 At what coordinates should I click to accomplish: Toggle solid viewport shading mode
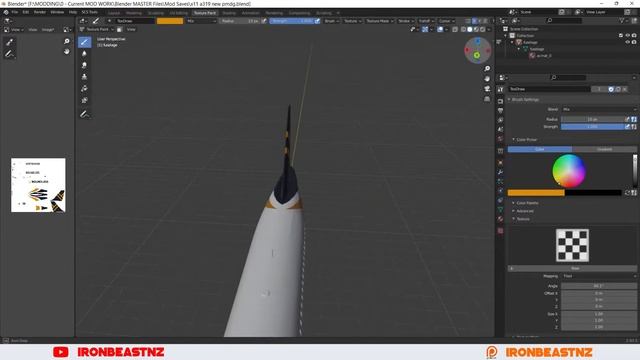(470, 29)
